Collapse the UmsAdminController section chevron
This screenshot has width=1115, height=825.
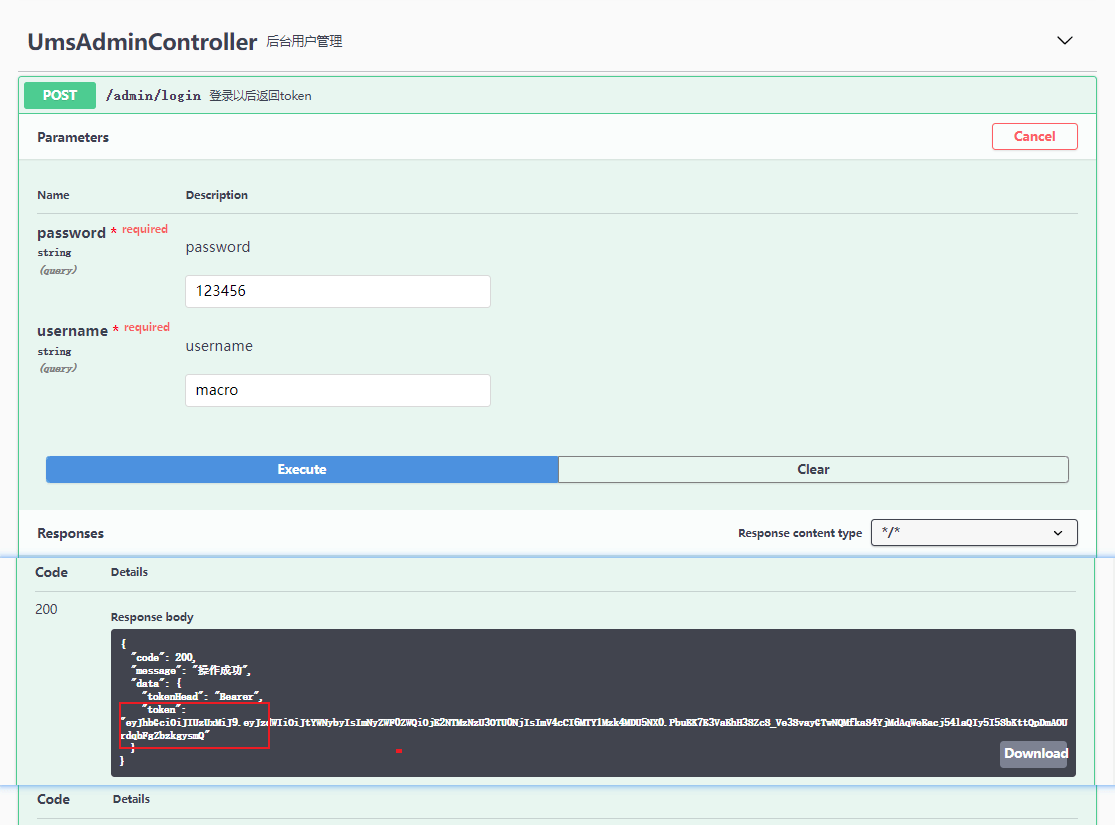1064,41
